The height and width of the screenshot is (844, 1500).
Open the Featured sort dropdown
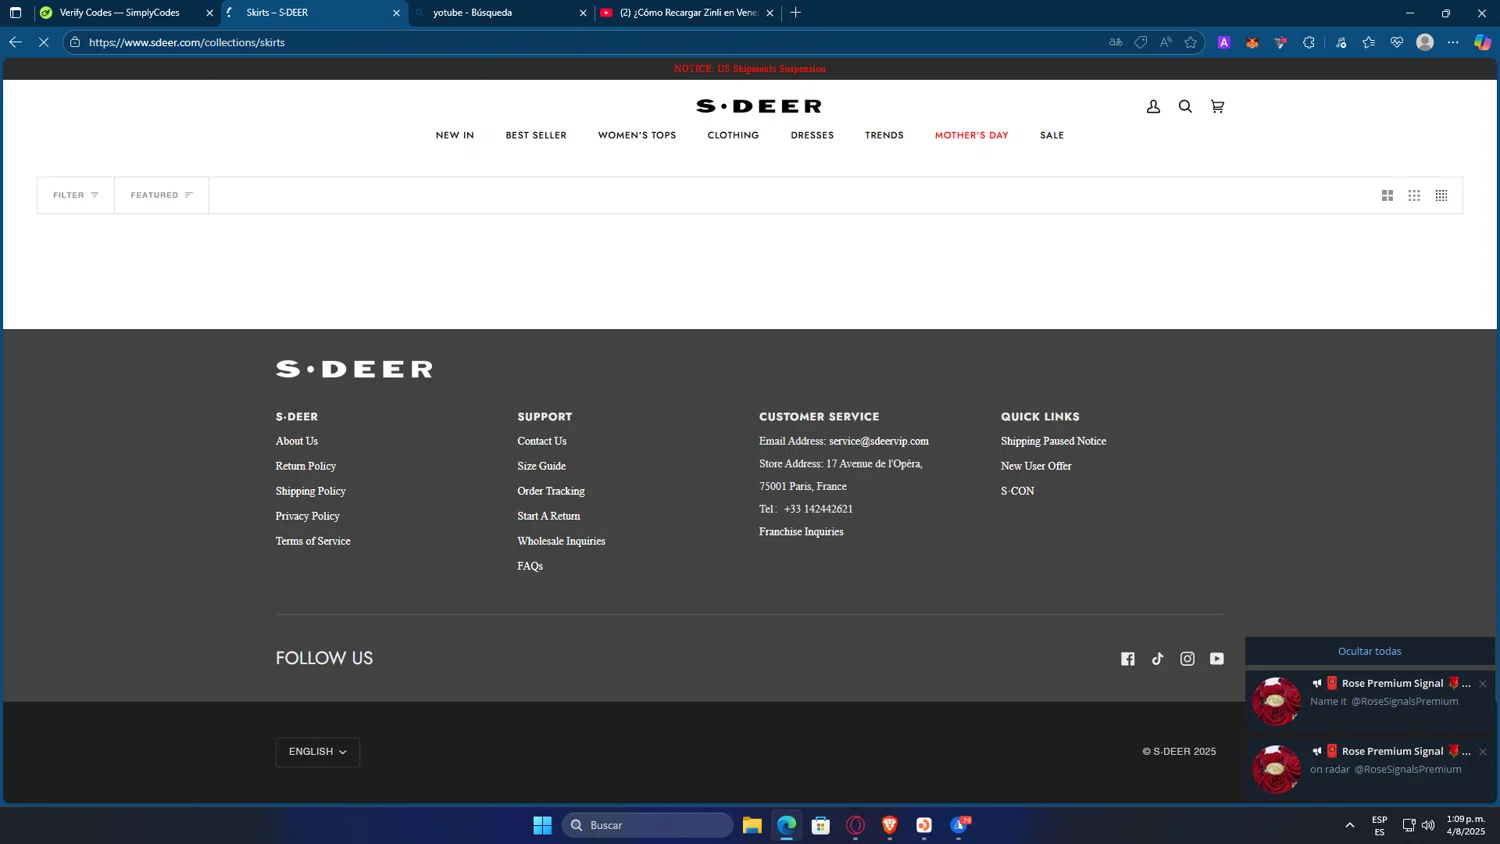[162, 195]
